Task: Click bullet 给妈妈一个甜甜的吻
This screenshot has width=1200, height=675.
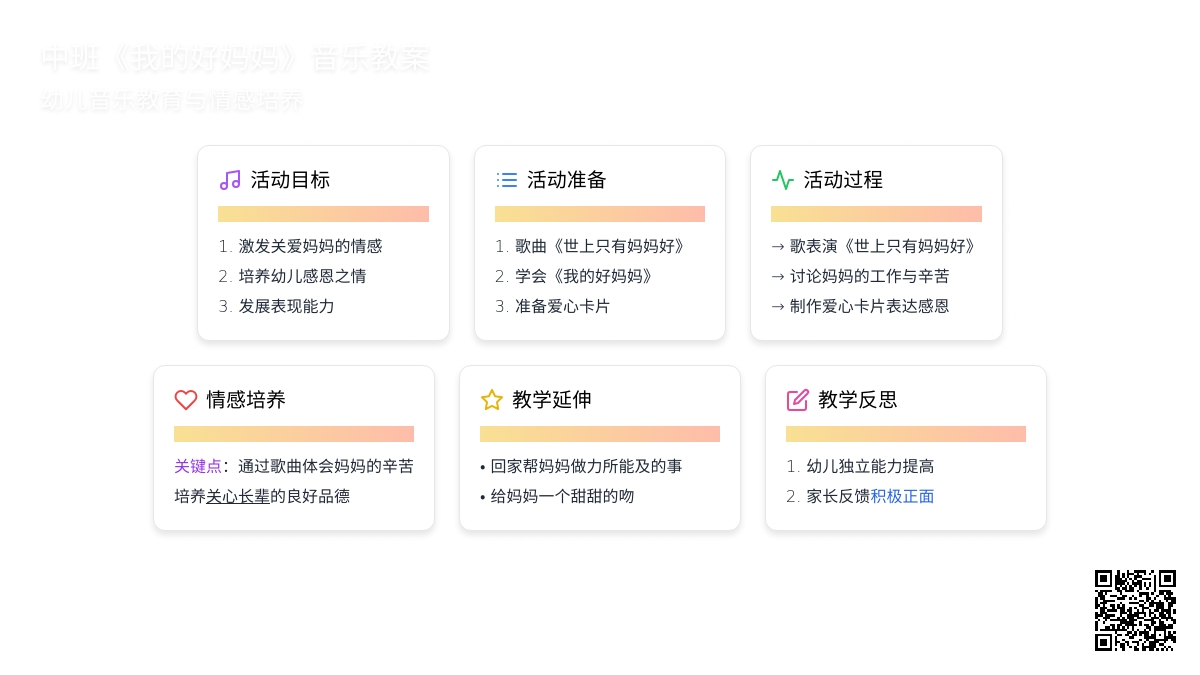Action: (562, 496)
